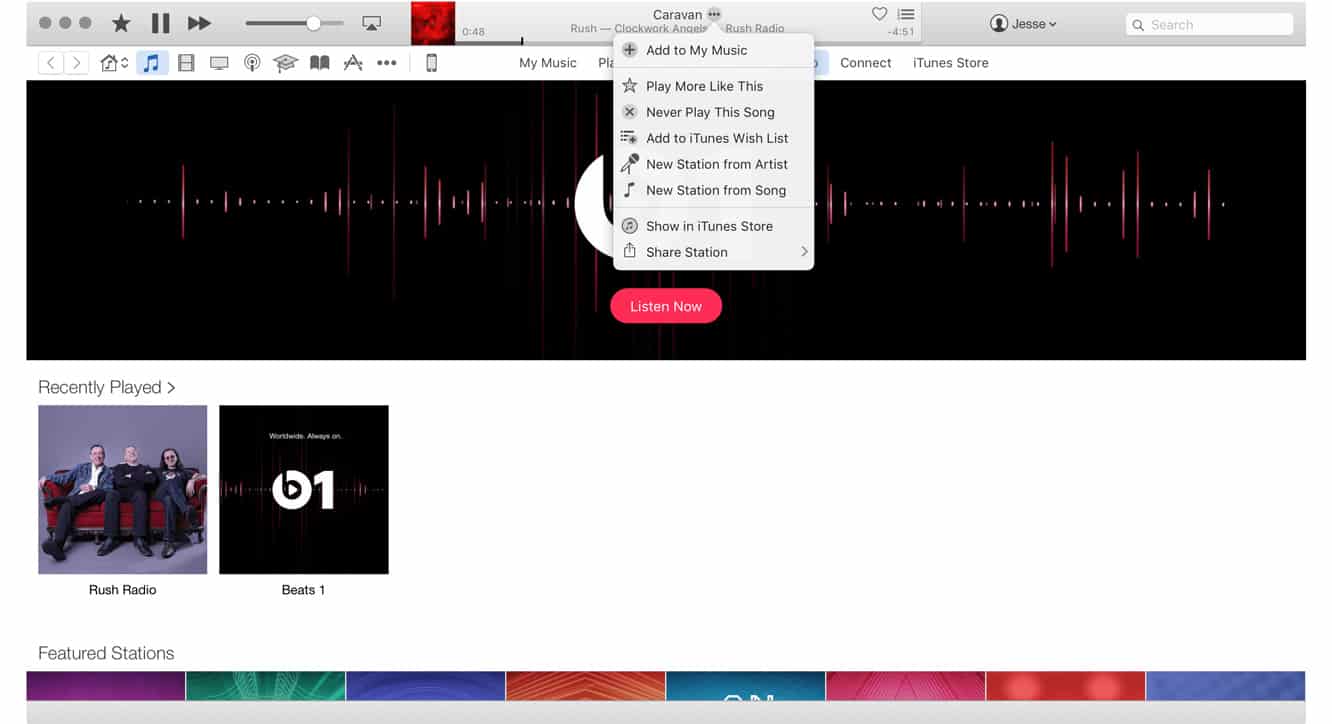Click the Rush Radio label text
This screenshot has height=724, width=1332.
pos(123,590)
